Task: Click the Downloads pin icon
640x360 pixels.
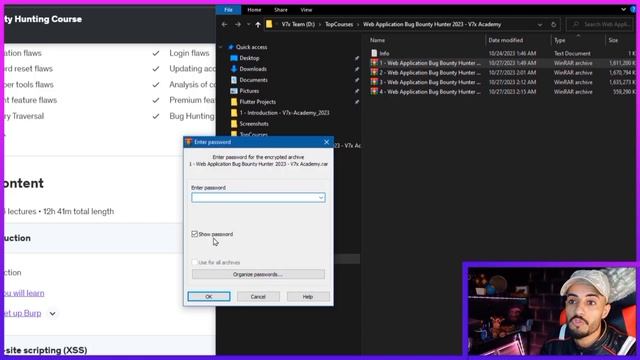Action: [x=357, y=69]
